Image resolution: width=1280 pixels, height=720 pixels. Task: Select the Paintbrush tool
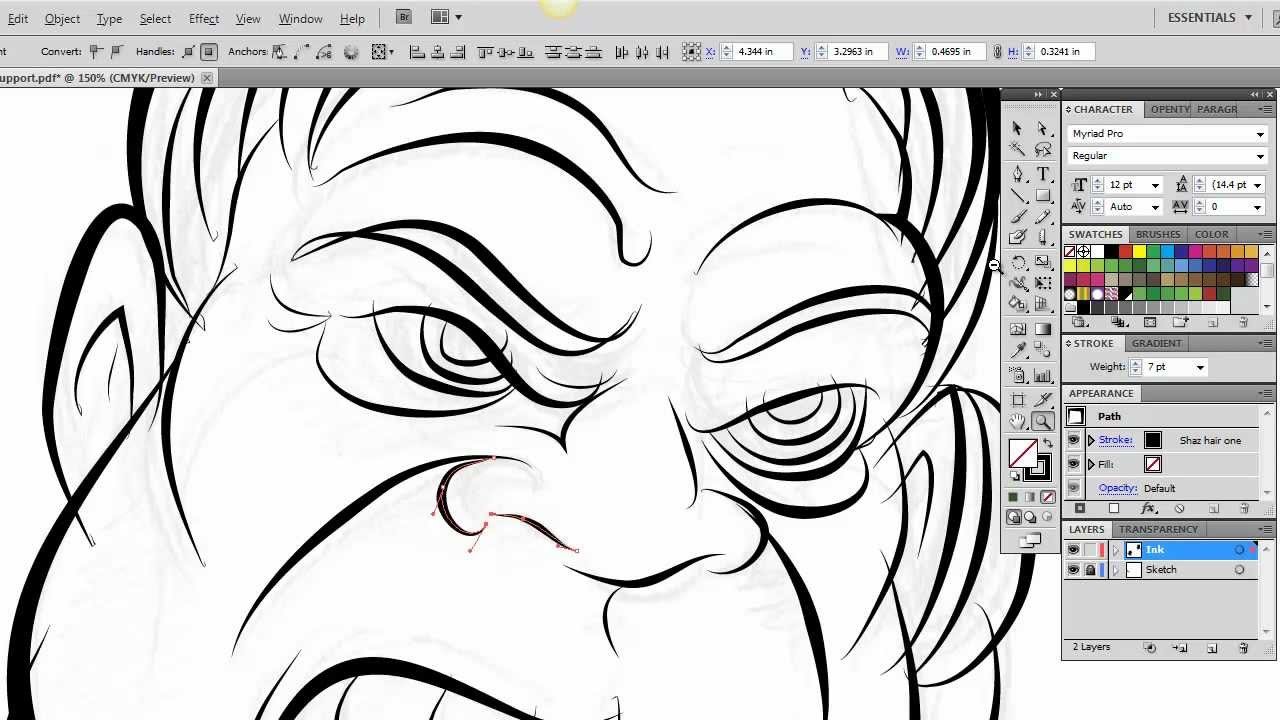1017,217
